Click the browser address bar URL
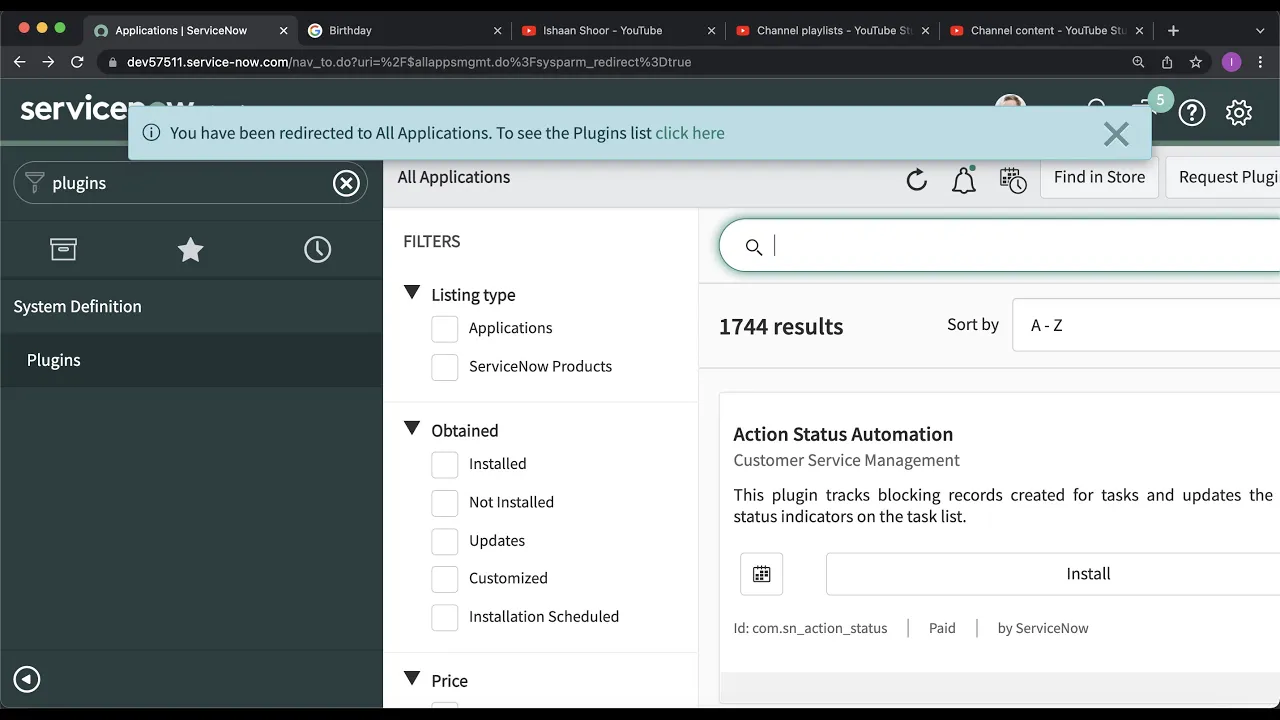Screen dimensions: 1280x720 pyautogui.click(x=409, y=62)
